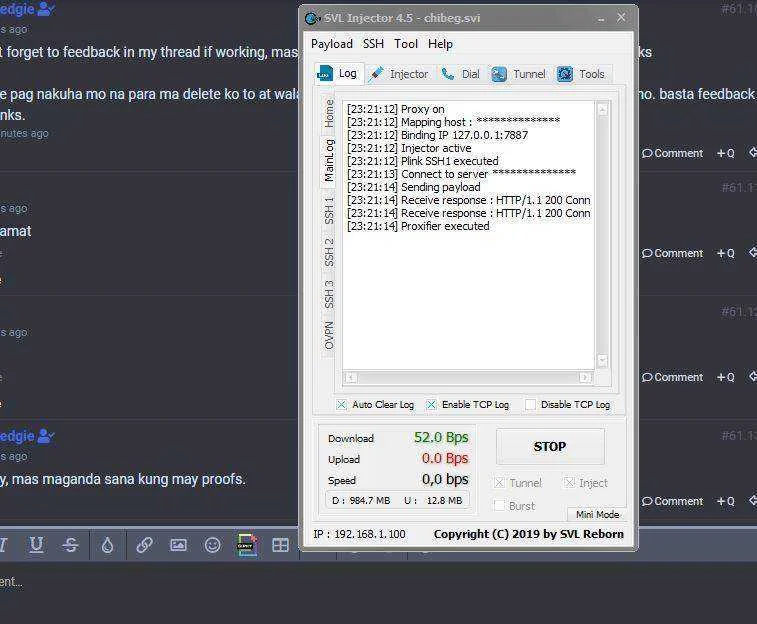Enable the Burst checkbox

(x=500, y=506)
